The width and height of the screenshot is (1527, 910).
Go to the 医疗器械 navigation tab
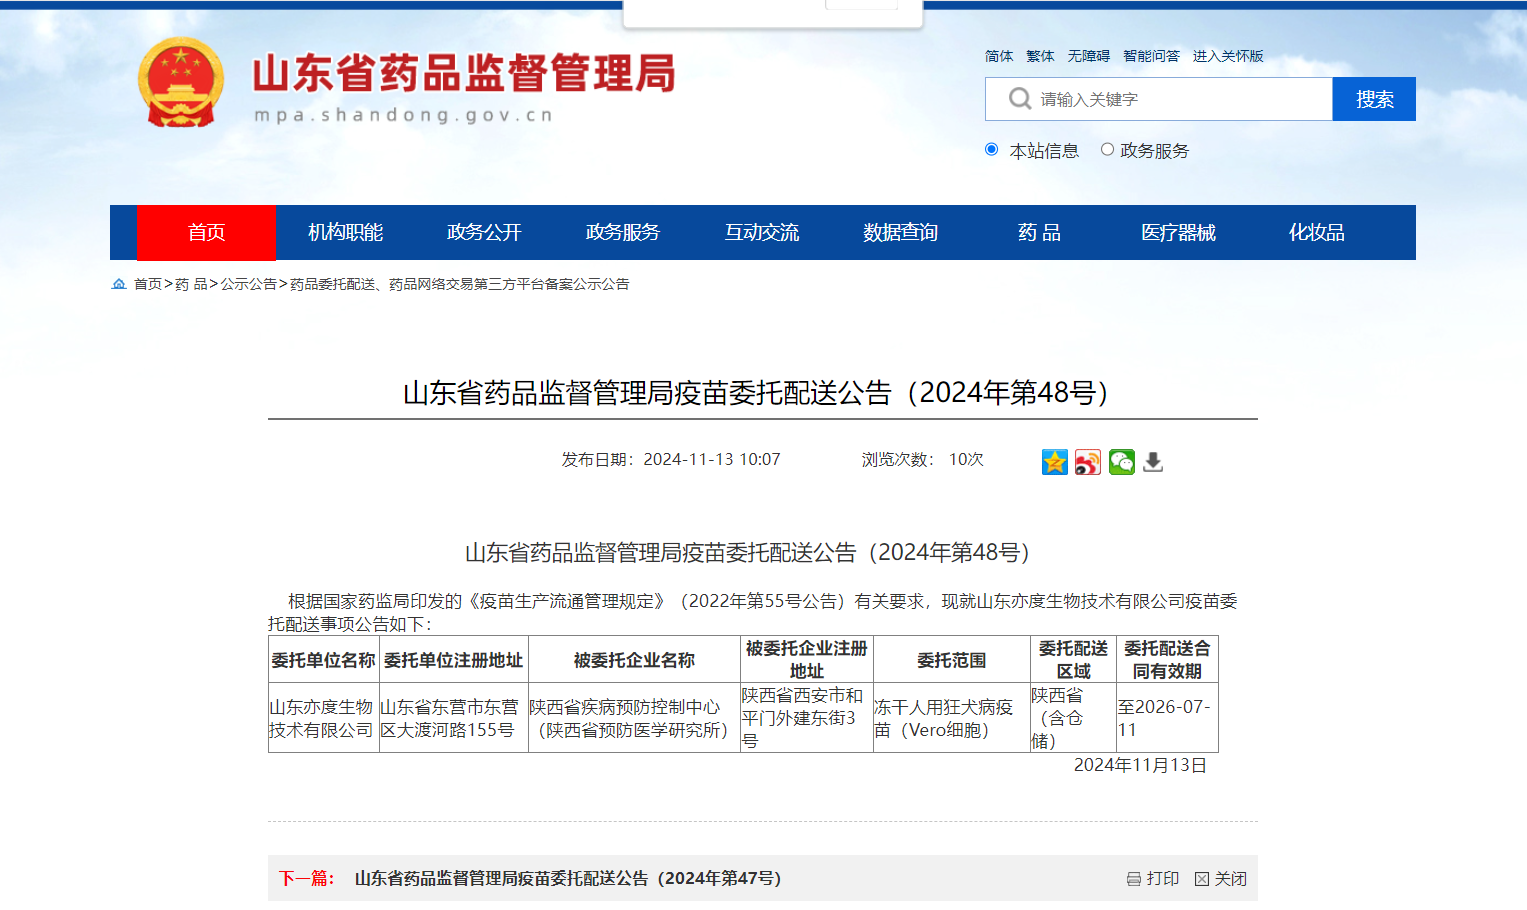pyautogui.click(x=1178, y=233)
